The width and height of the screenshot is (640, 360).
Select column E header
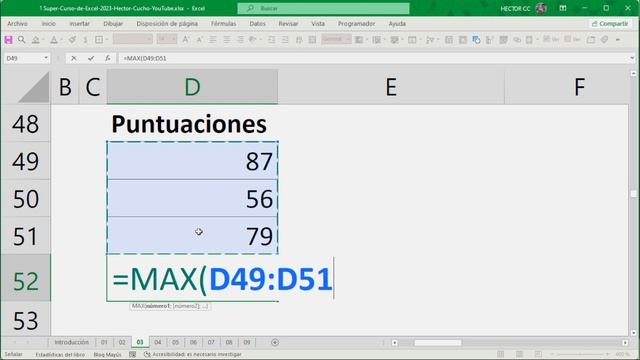[x=391, y=87]
